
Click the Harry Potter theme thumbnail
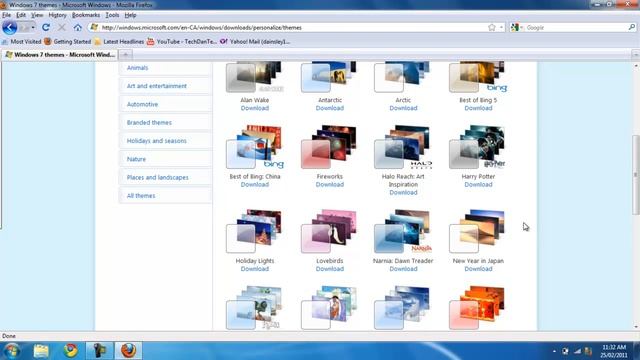[x=478, y=147]
